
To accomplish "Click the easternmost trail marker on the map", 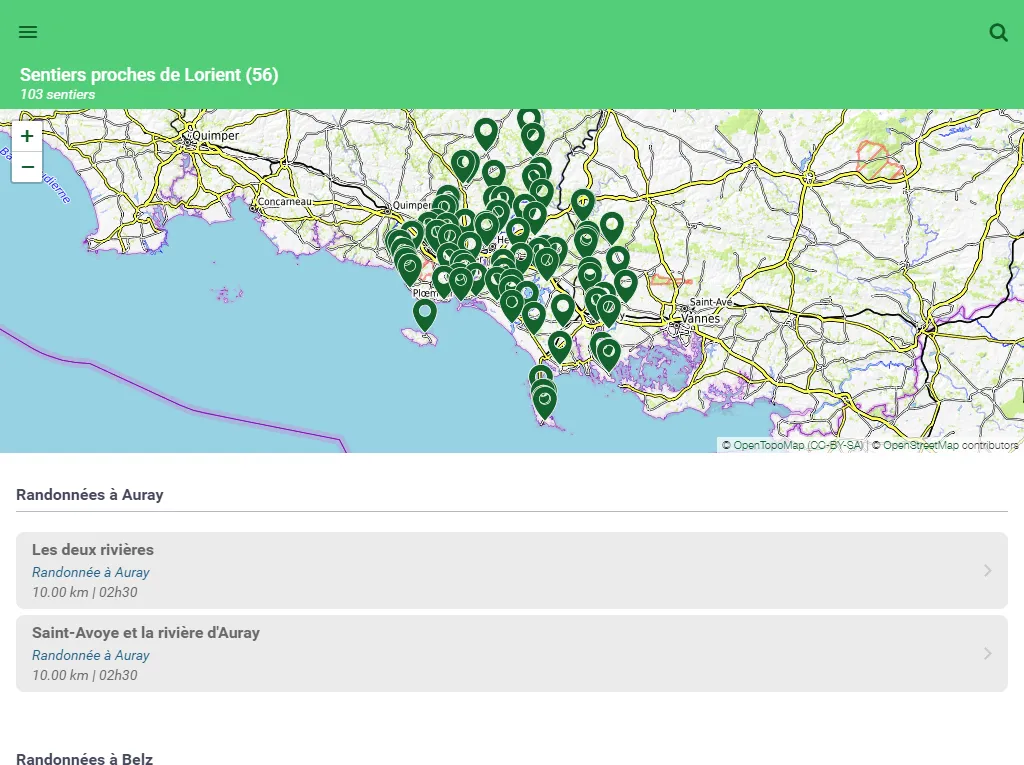I will (625, 284).
